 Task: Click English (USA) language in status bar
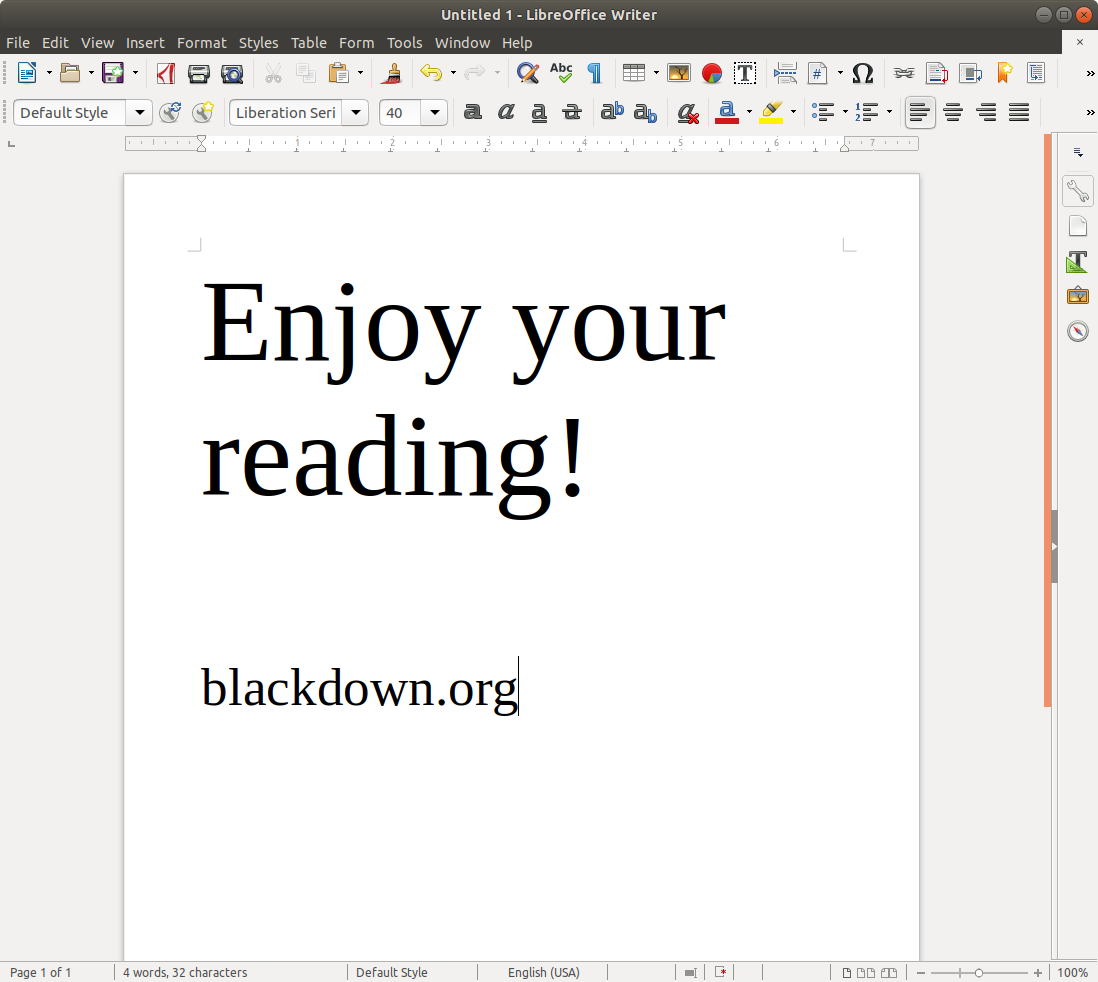[x=543, y=972]
